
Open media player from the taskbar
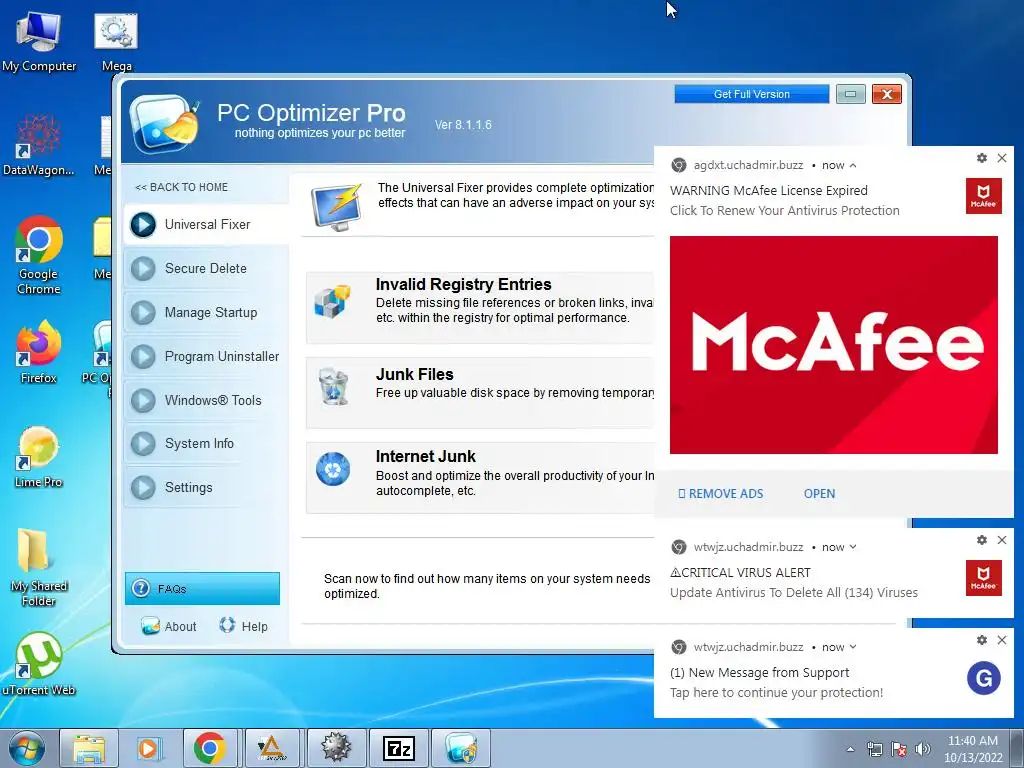pos(149,748)
